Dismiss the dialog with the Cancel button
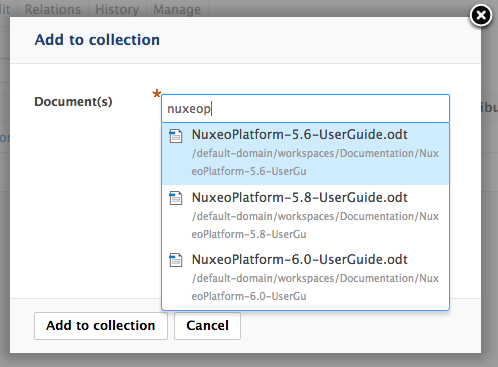Image resolution: width=498 pixels, height=367 pixels. click(207, 326)
